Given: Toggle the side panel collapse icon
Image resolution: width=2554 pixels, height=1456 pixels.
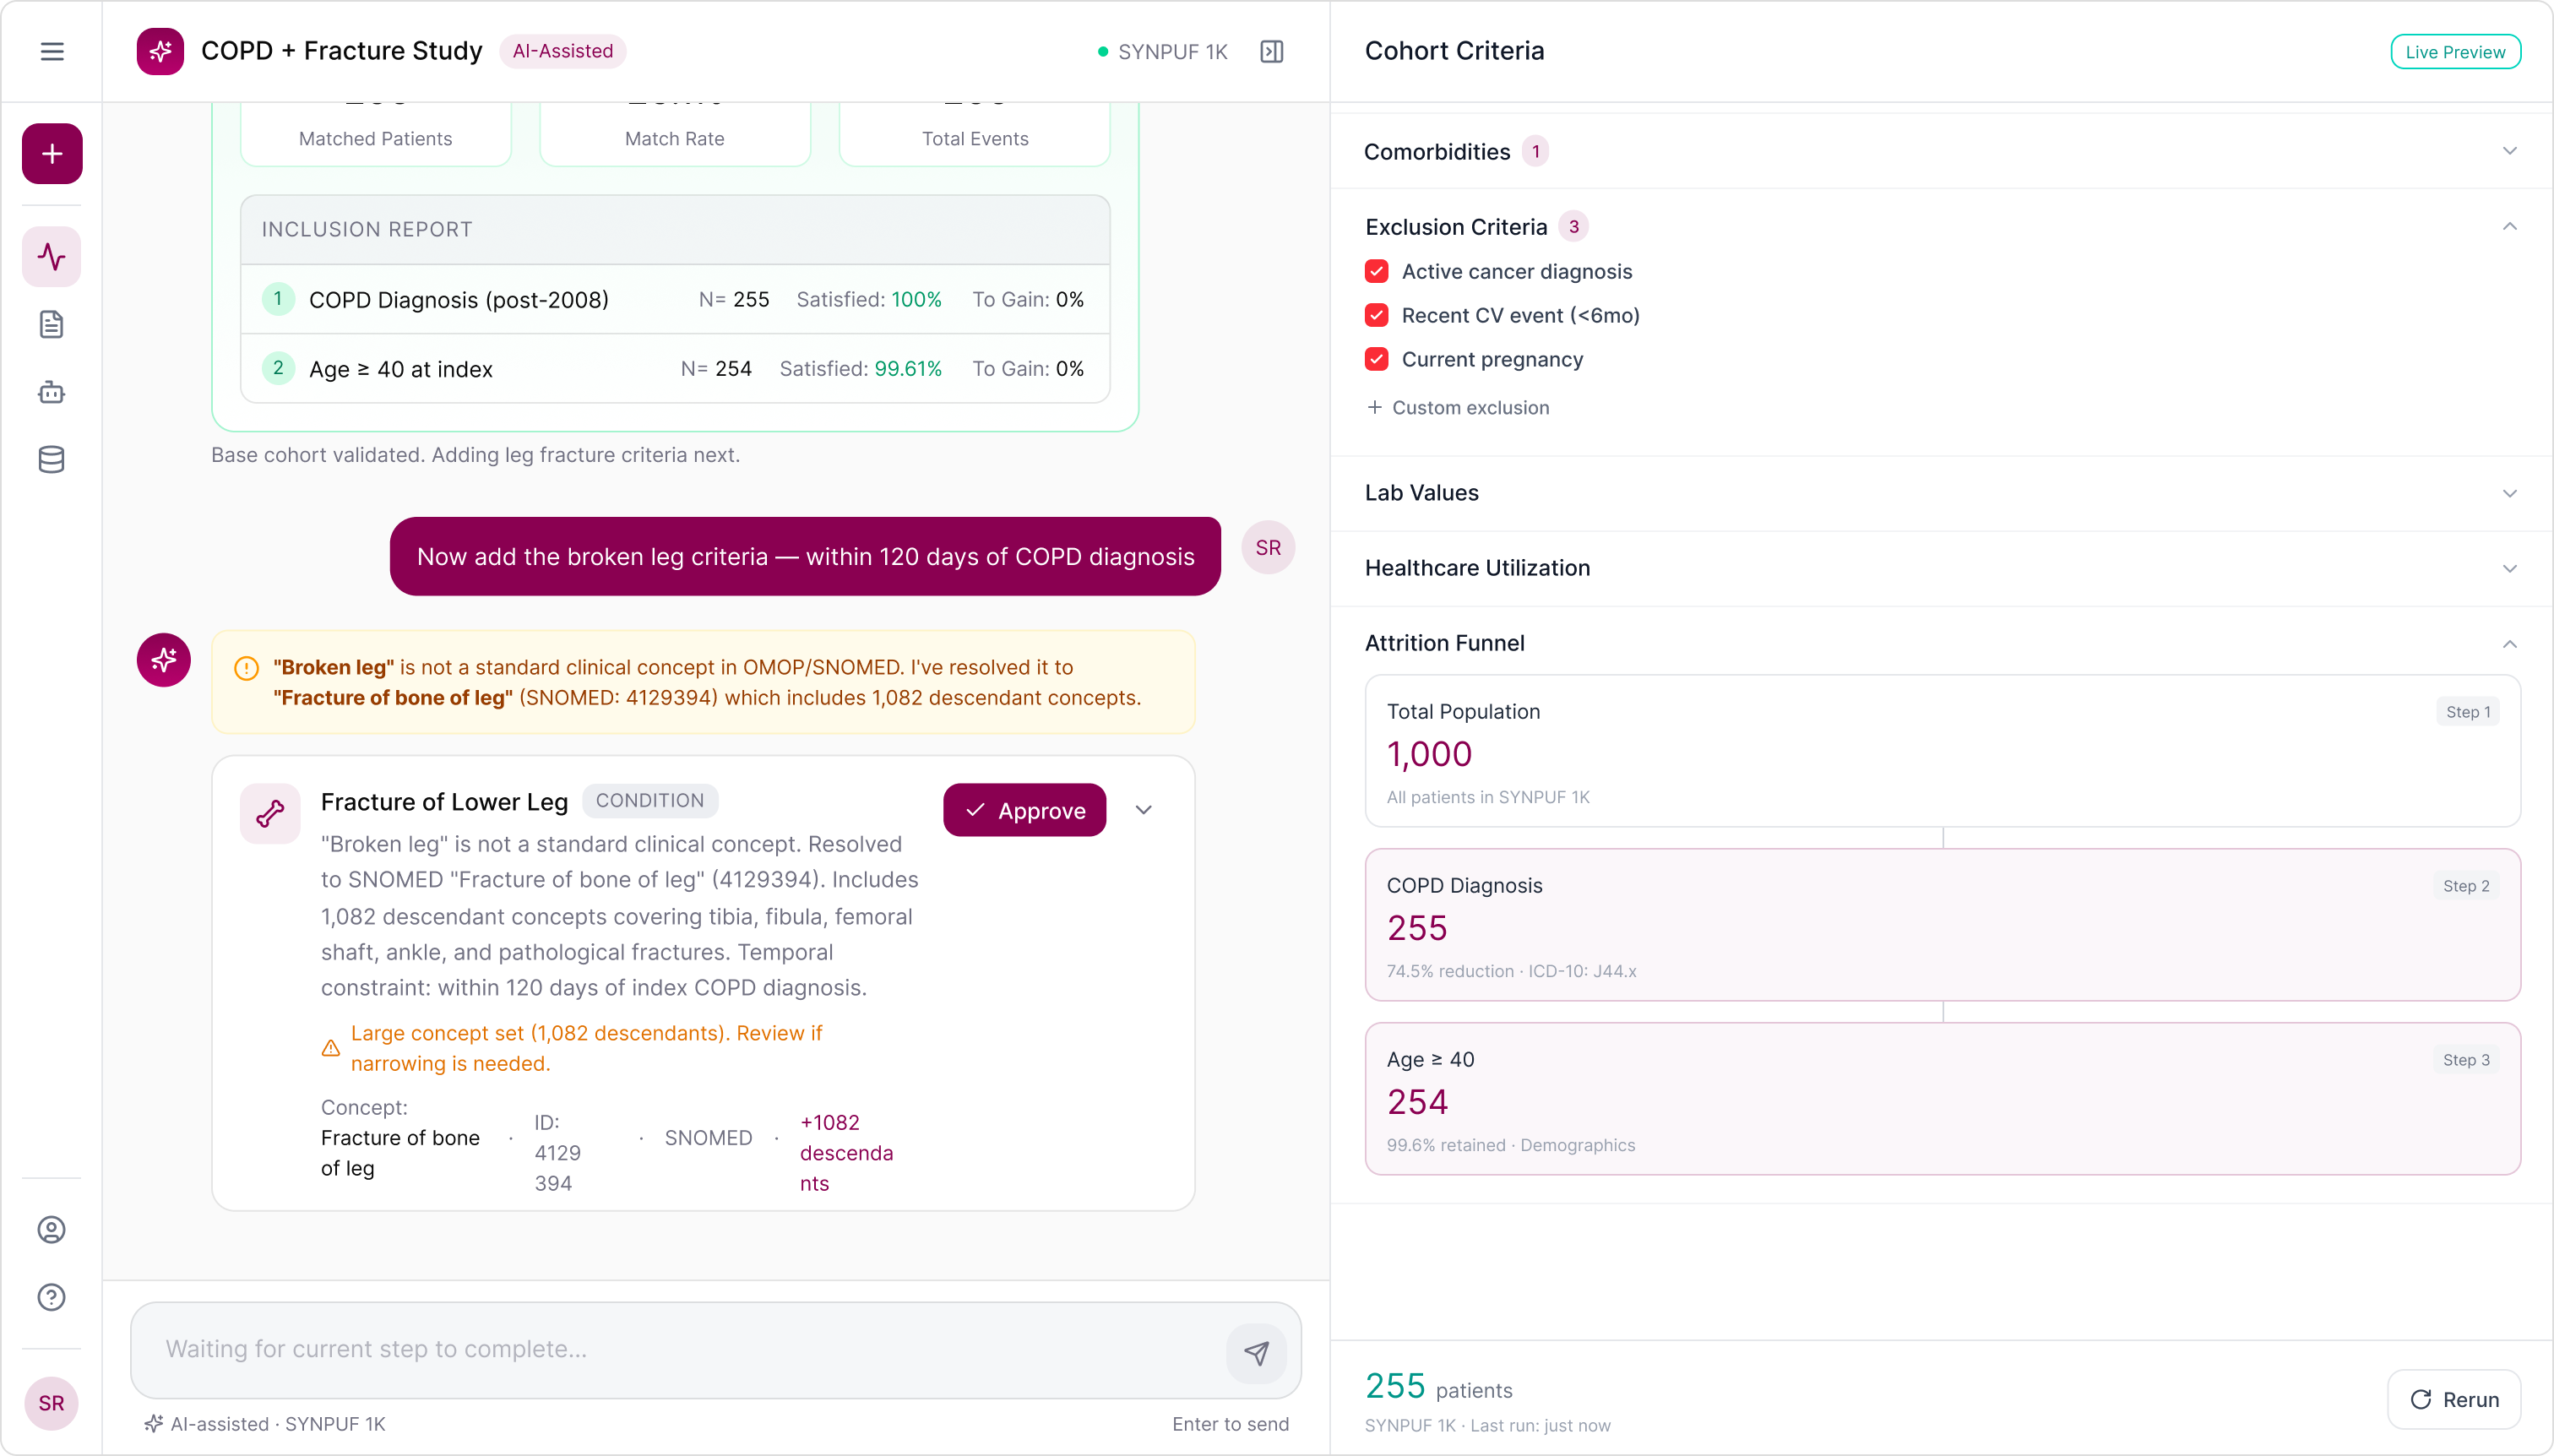Looking at the screenshot, I should 1272,51.
